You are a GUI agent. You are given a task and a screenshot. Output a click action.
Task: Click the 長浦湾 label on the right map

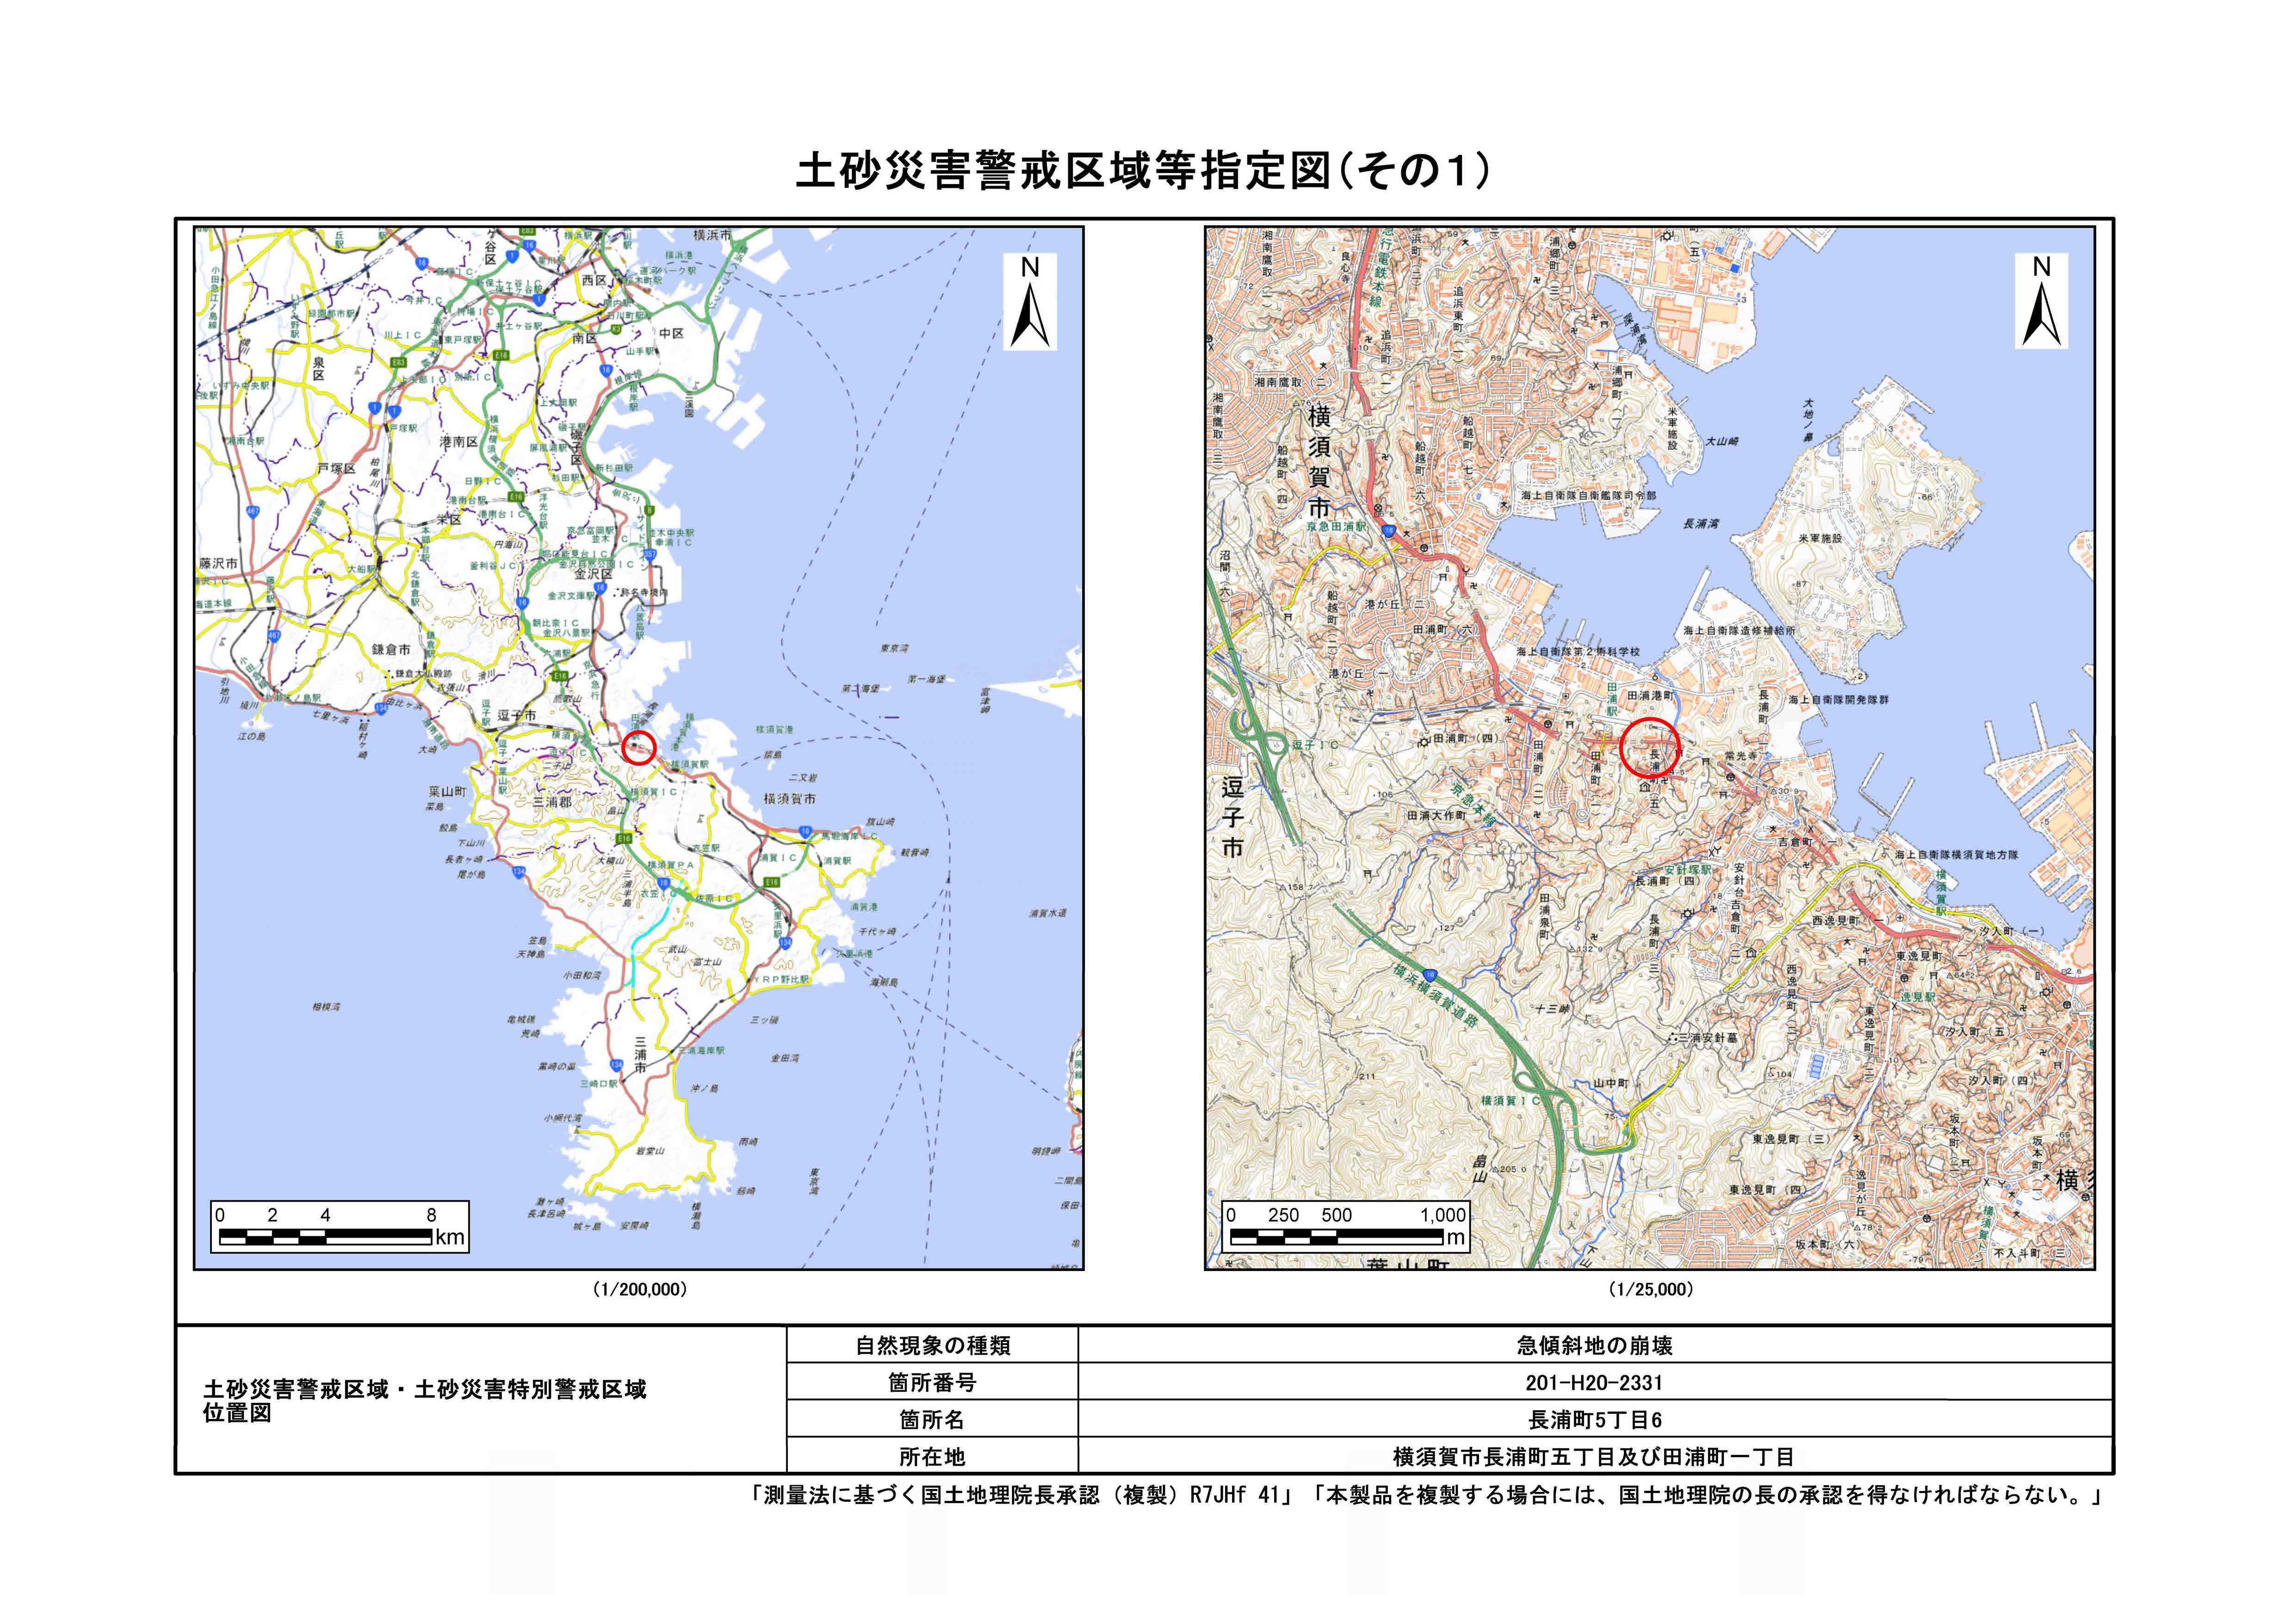click(1701, 523)
